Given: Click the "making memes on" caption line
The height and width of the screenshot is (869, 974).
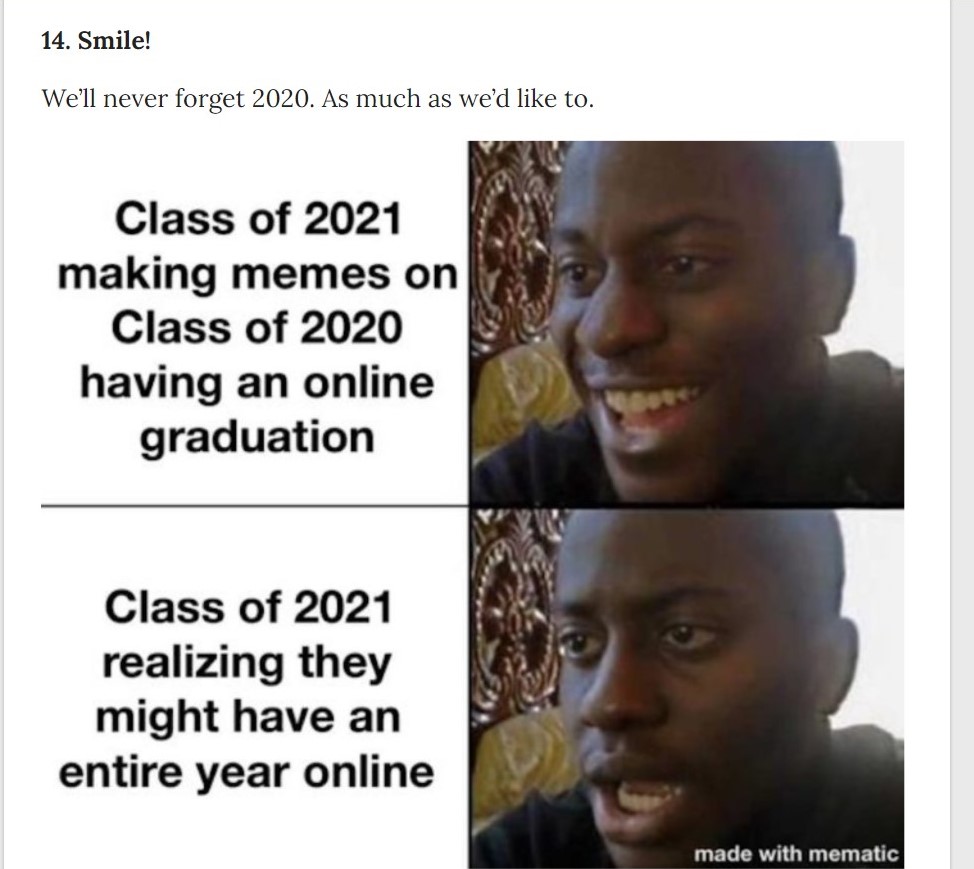Looking at the screenshot, I should pos(257,275).
